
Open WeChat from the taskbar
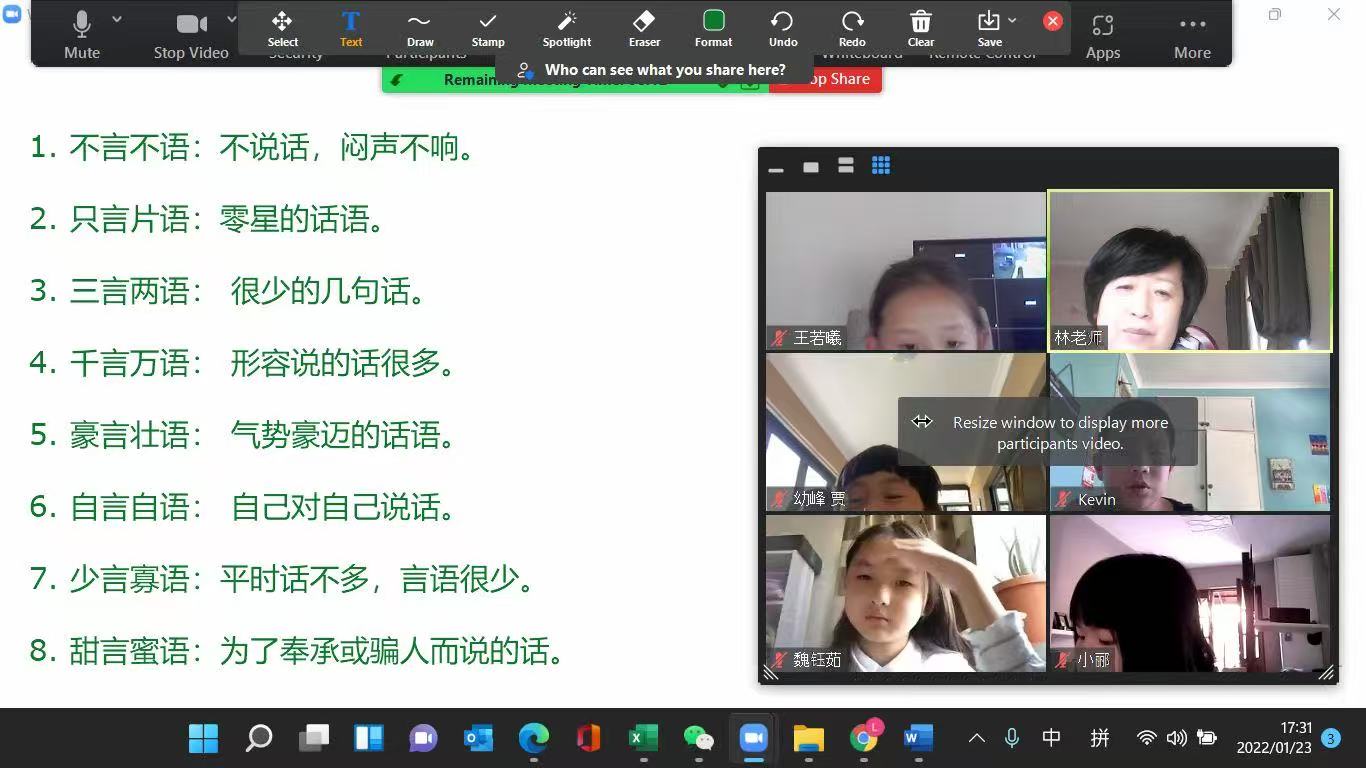pyautogui.click(x=698, y=738)
